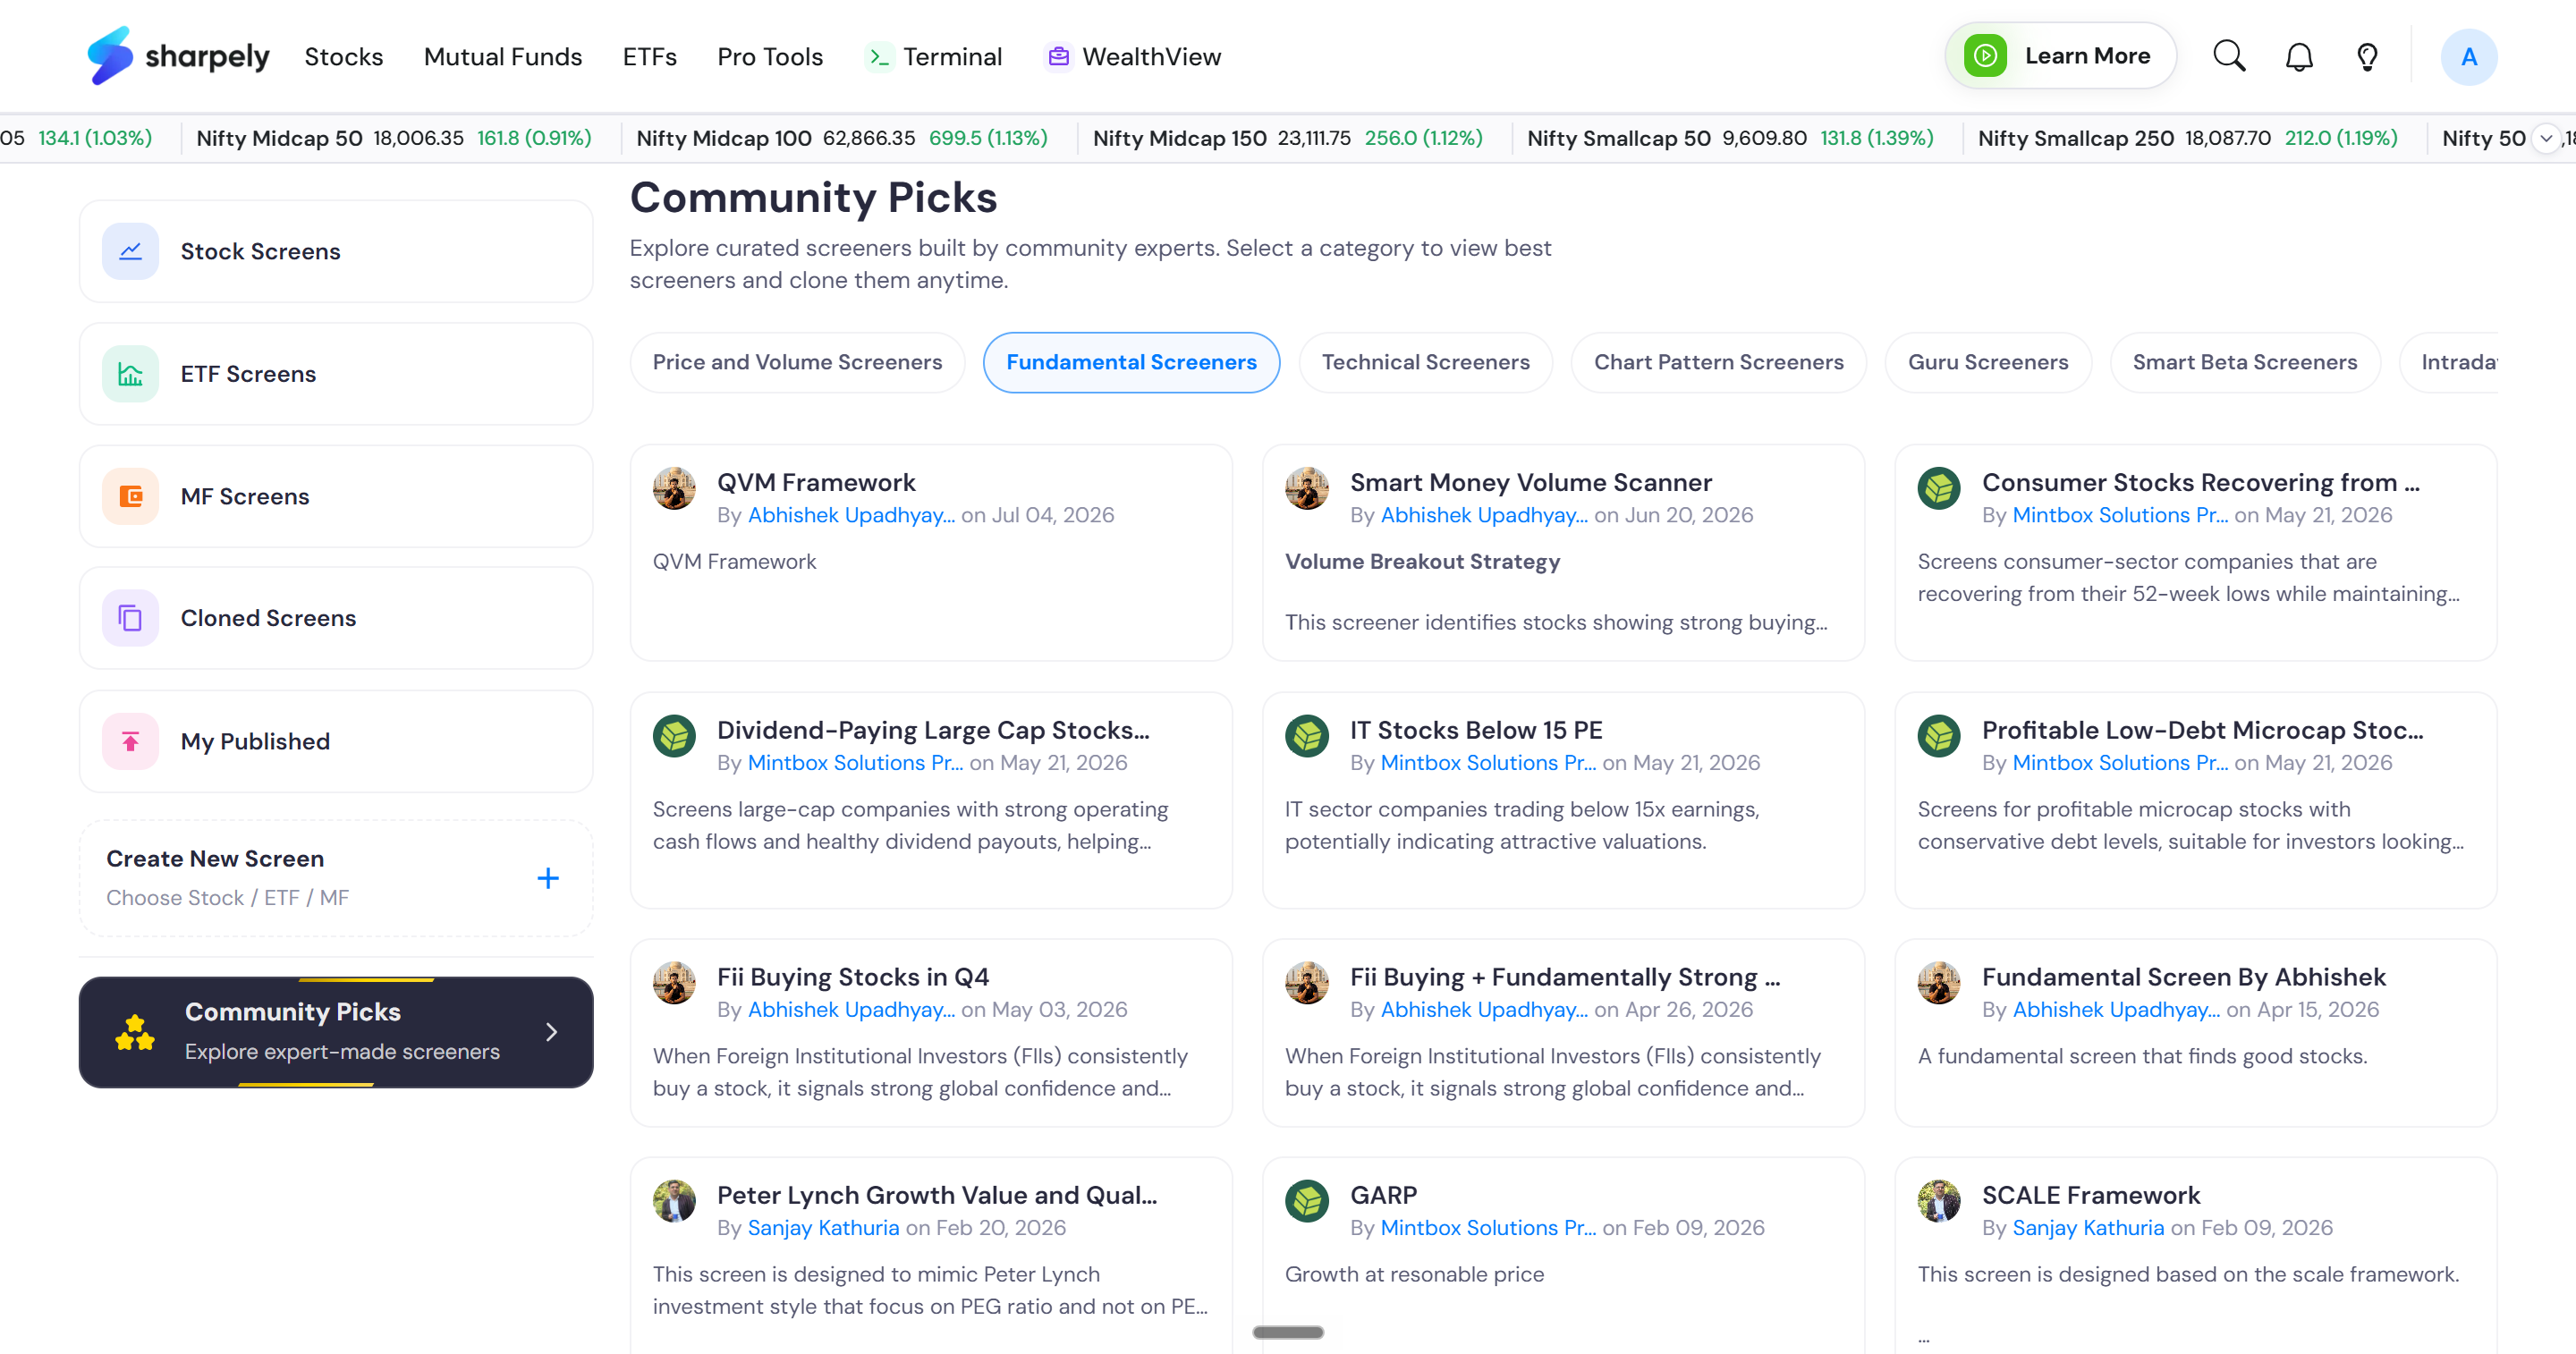The height and width of the screenshot is (1354, 2576).
Task: Open My Published sidebar item
Action: coord(336,741)
